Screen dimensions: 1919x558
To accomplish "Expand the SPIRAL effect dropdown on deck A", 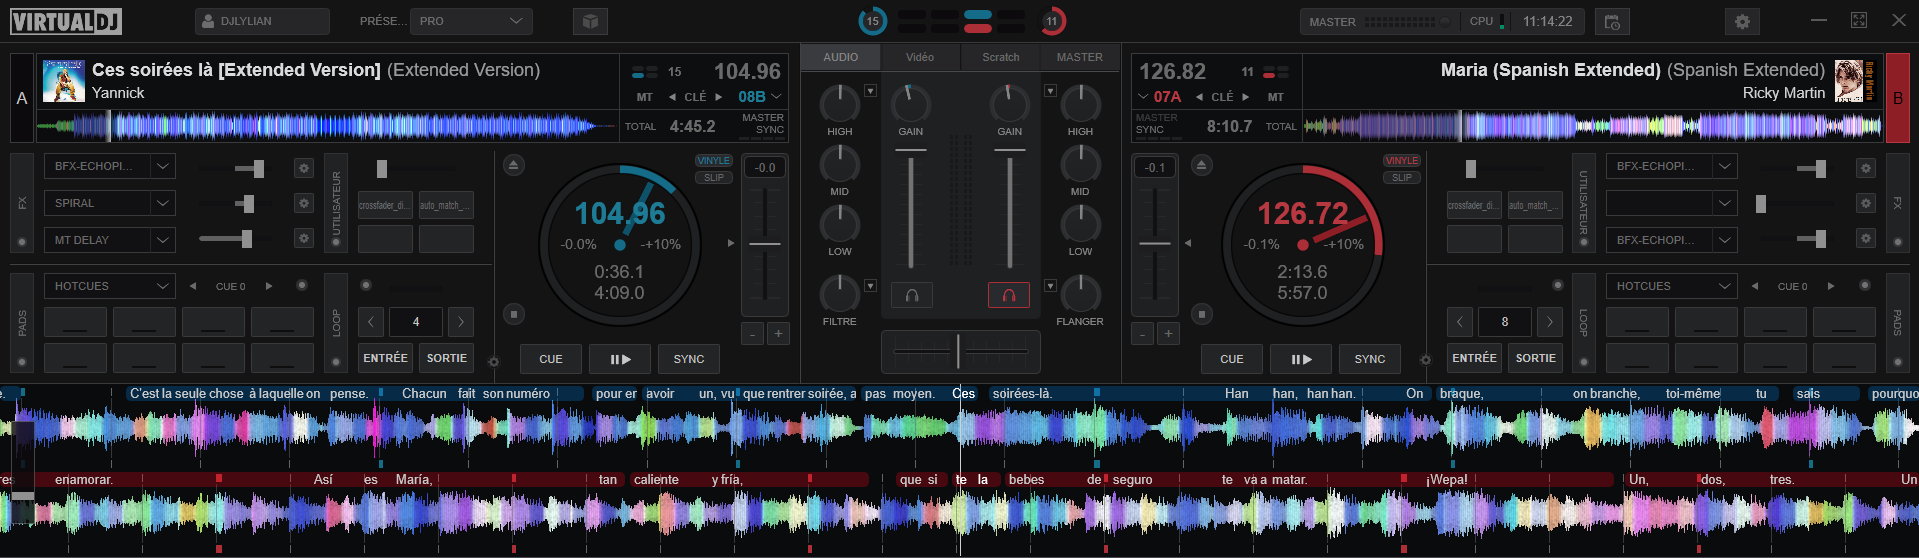I will (163, 203).
